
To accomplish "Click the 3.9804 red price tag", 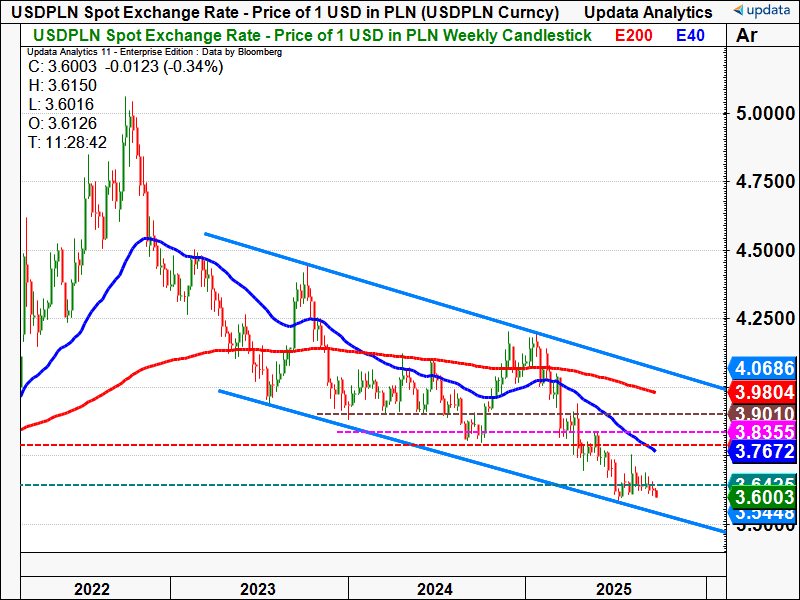I will point(762,392).
